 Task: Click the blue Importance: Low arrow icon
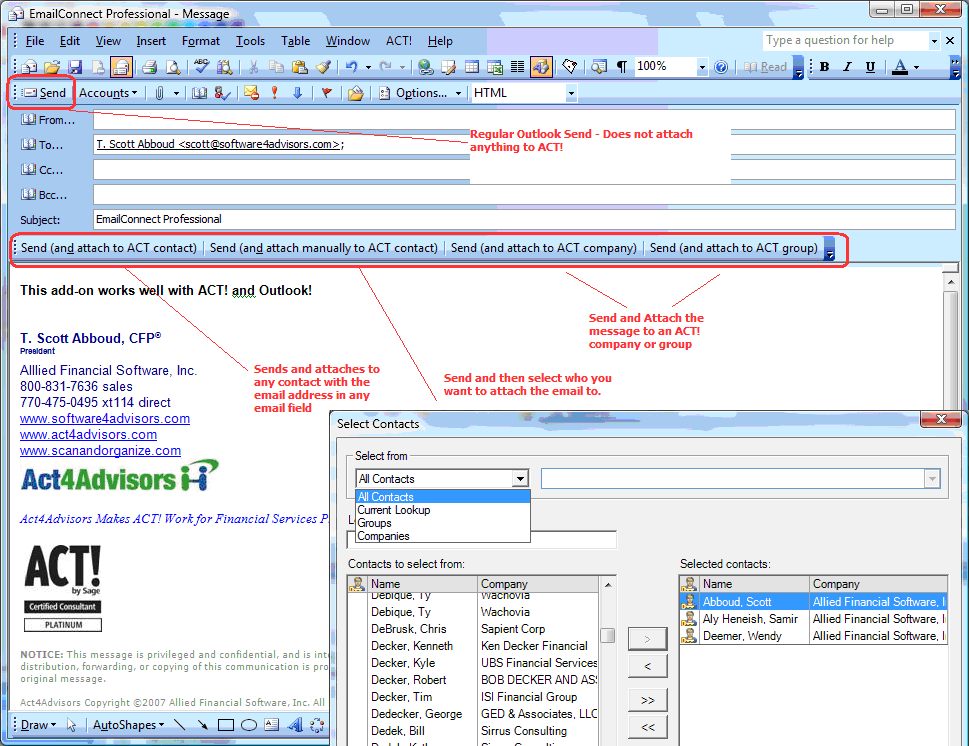[297, 93]
